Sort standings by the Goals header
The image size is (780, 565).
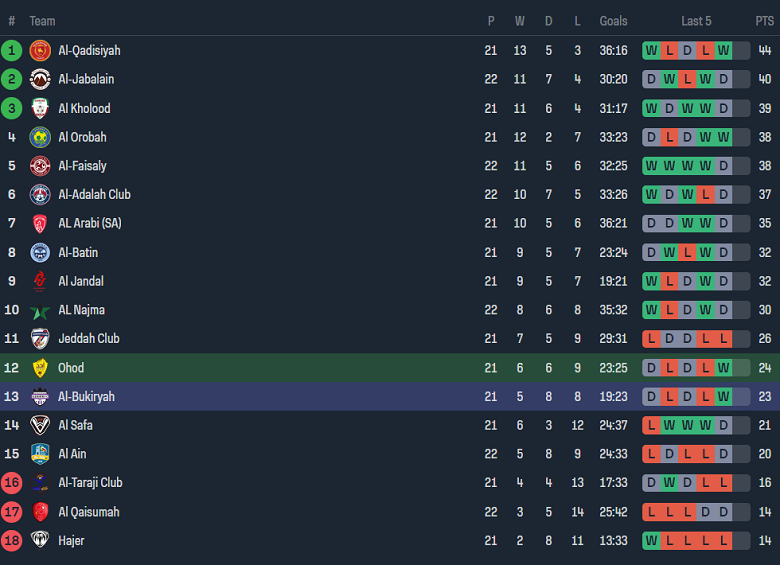[613, 21]
